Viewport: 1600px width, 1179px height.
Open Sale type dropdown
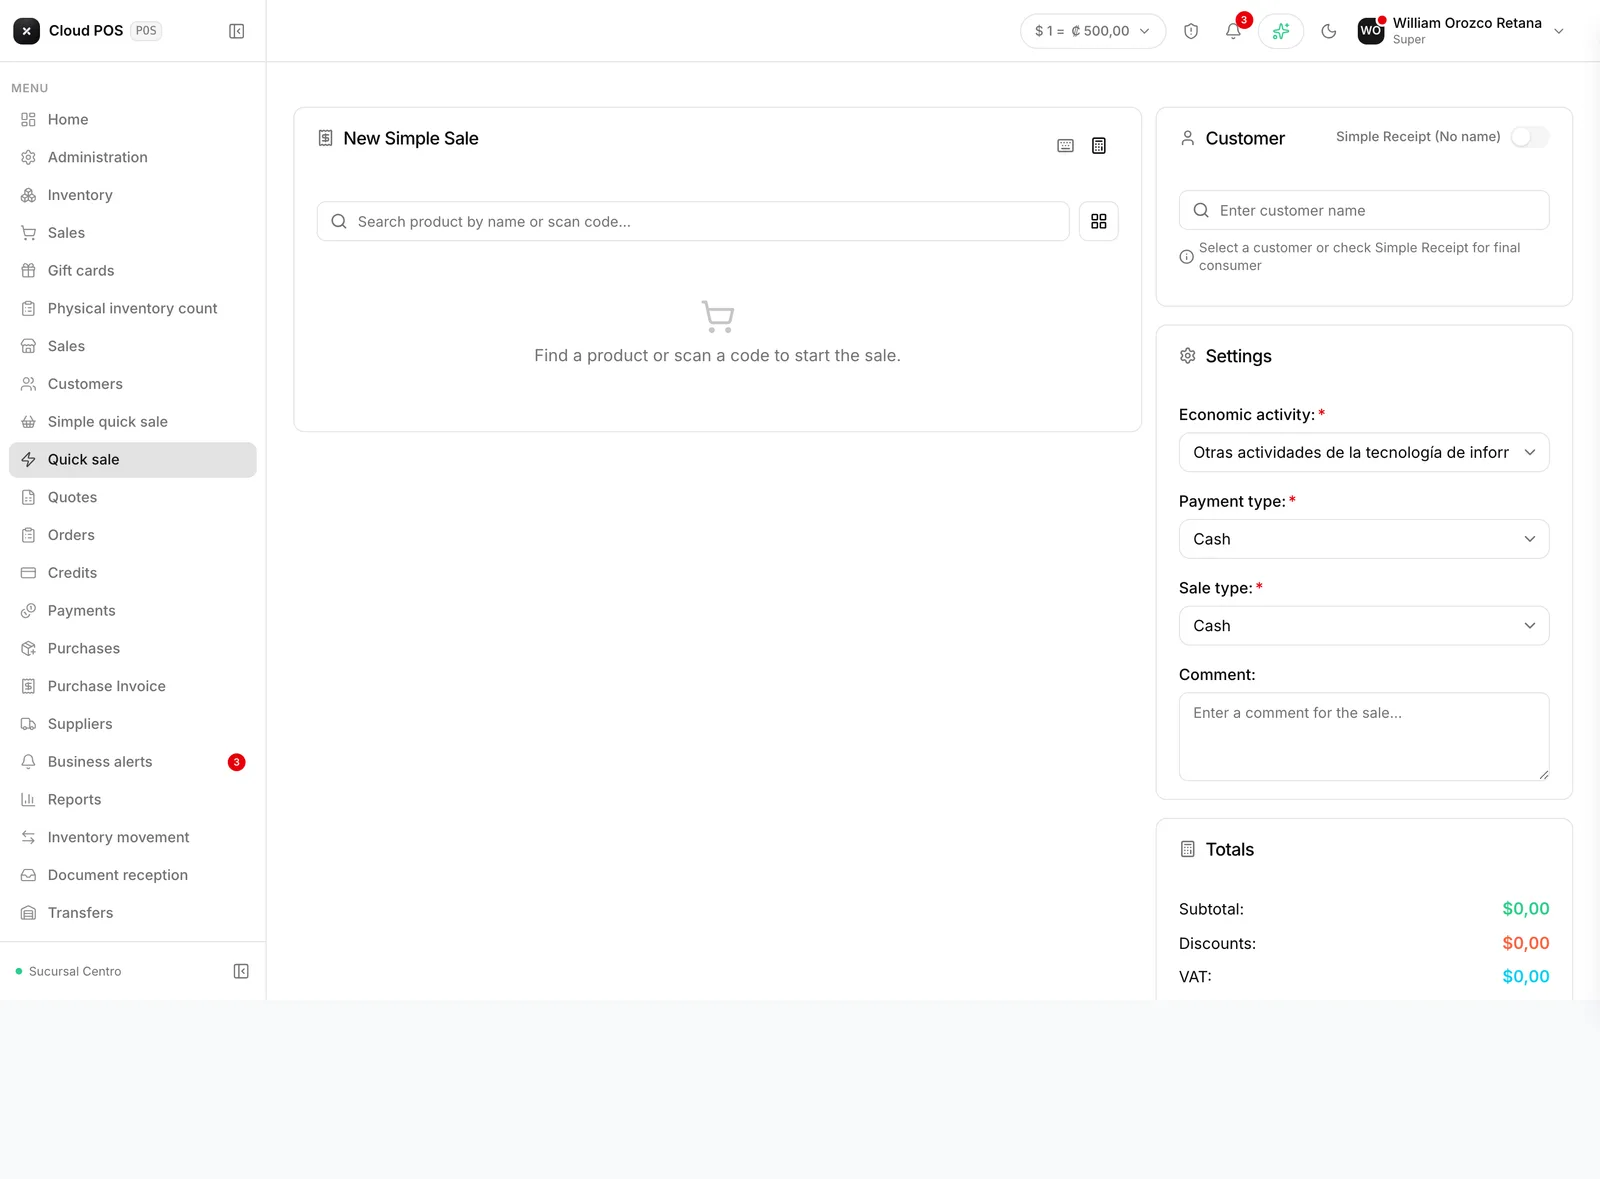pos(1364,626)
